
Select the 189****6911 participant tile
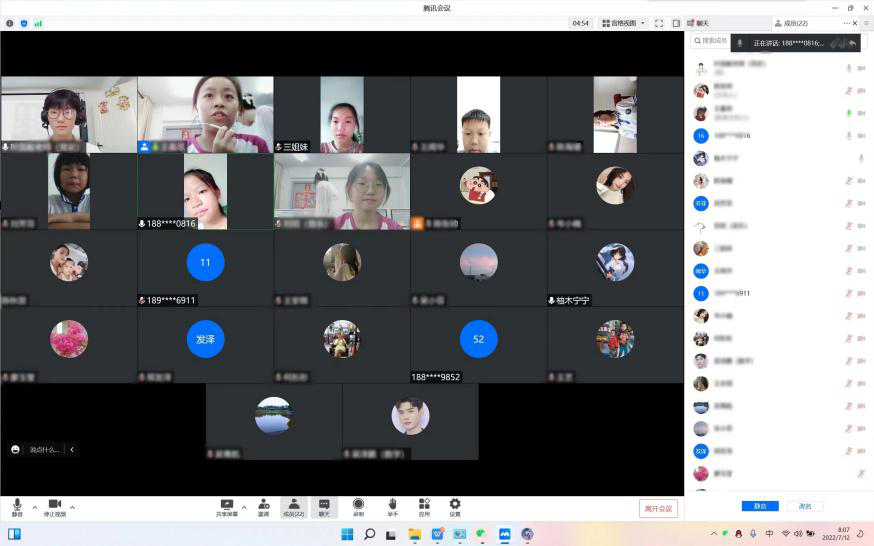click(x=205, y=269)
